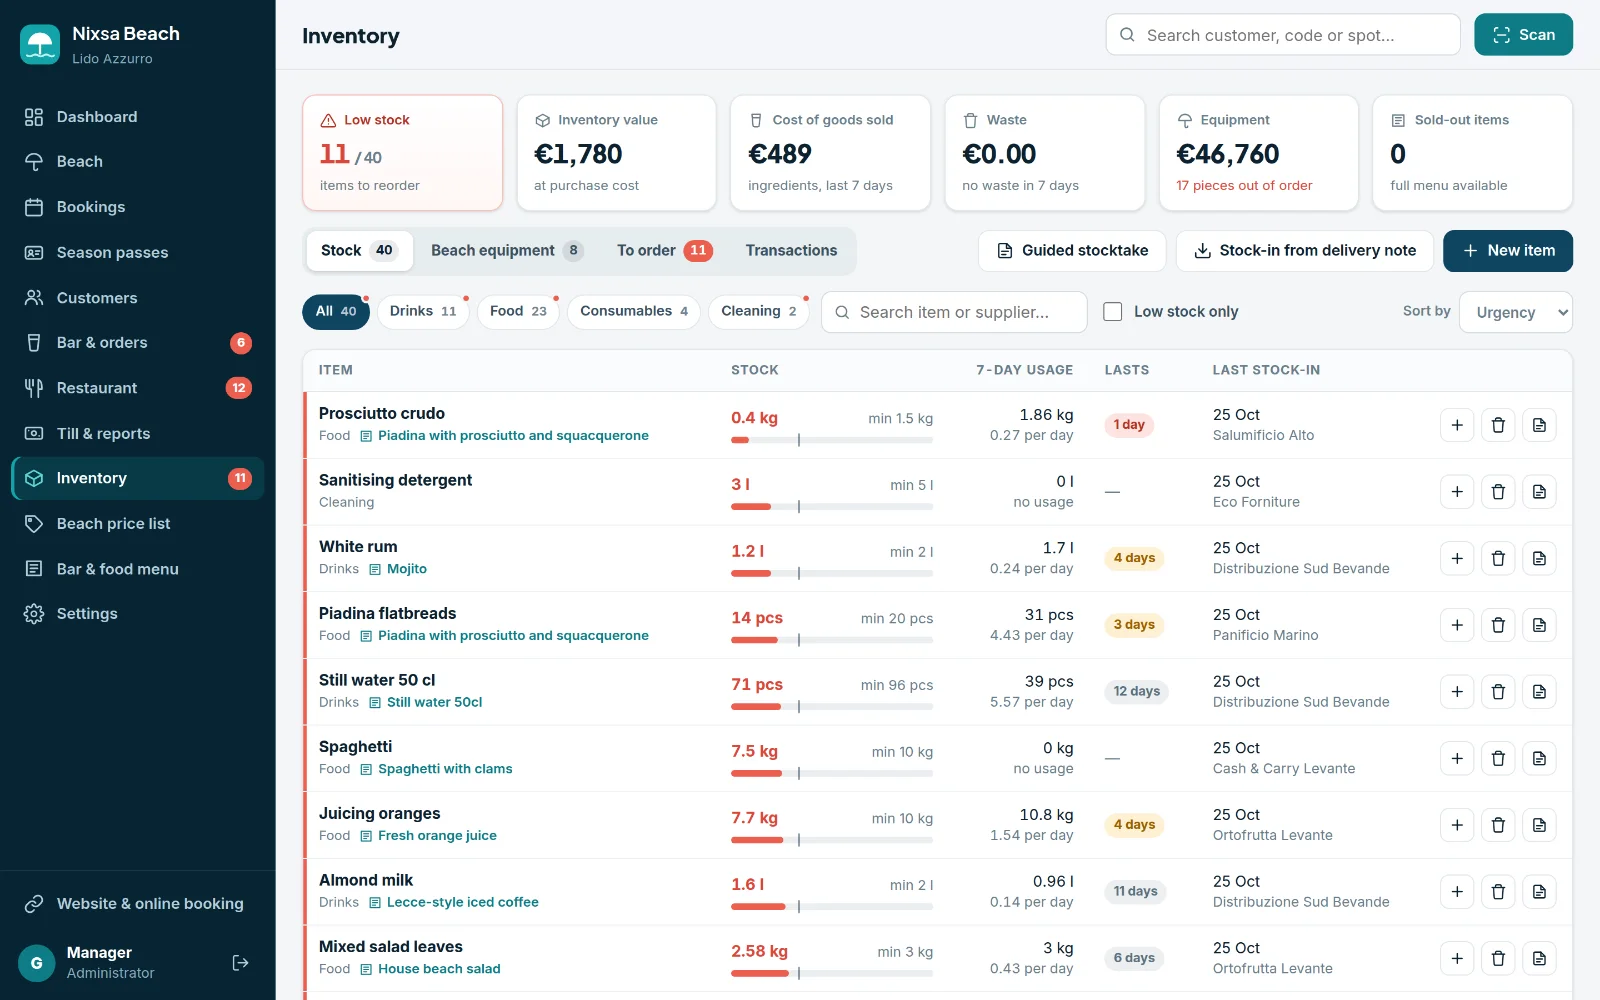This screenshot has height=1000, width=1600.
Task: Focus the Search item or supplier field
Action: (954, 312)
